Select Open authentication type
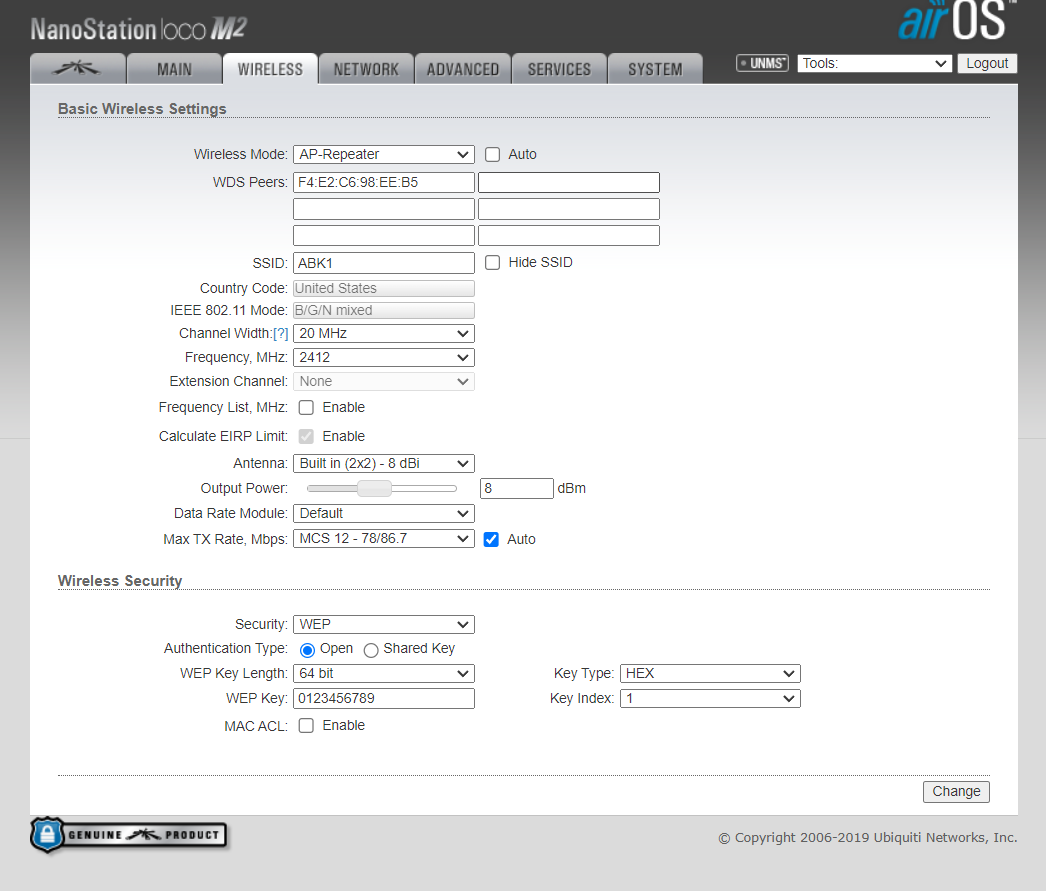1046x891 pixels. (308, 650)
